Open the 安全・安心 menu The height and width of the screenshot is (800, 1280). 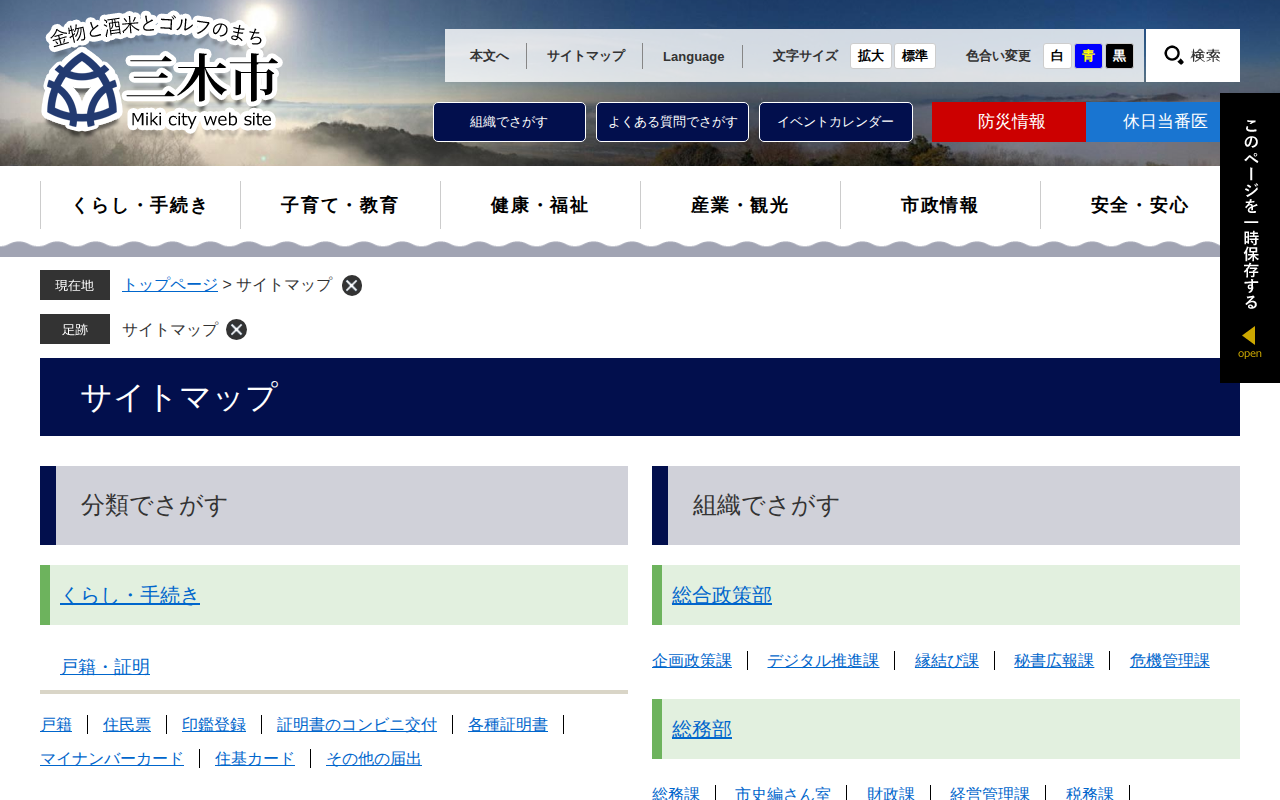pos(1140,205)
